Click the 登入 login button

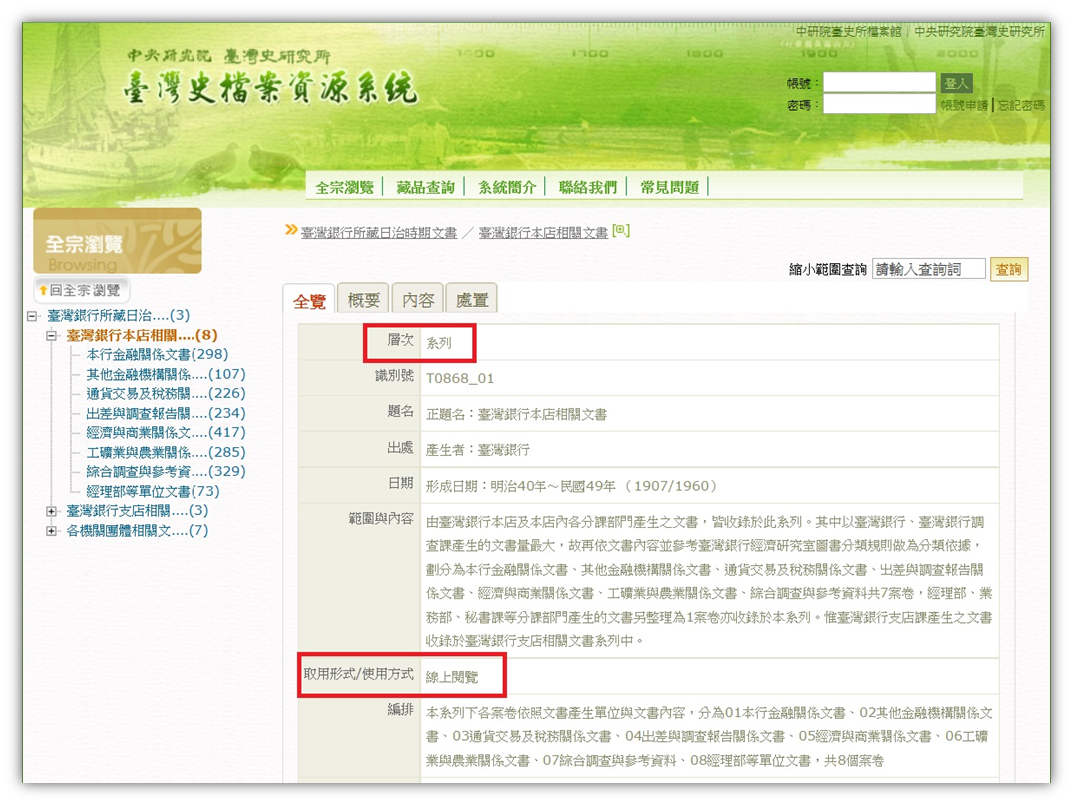click(x=956, y=84)
